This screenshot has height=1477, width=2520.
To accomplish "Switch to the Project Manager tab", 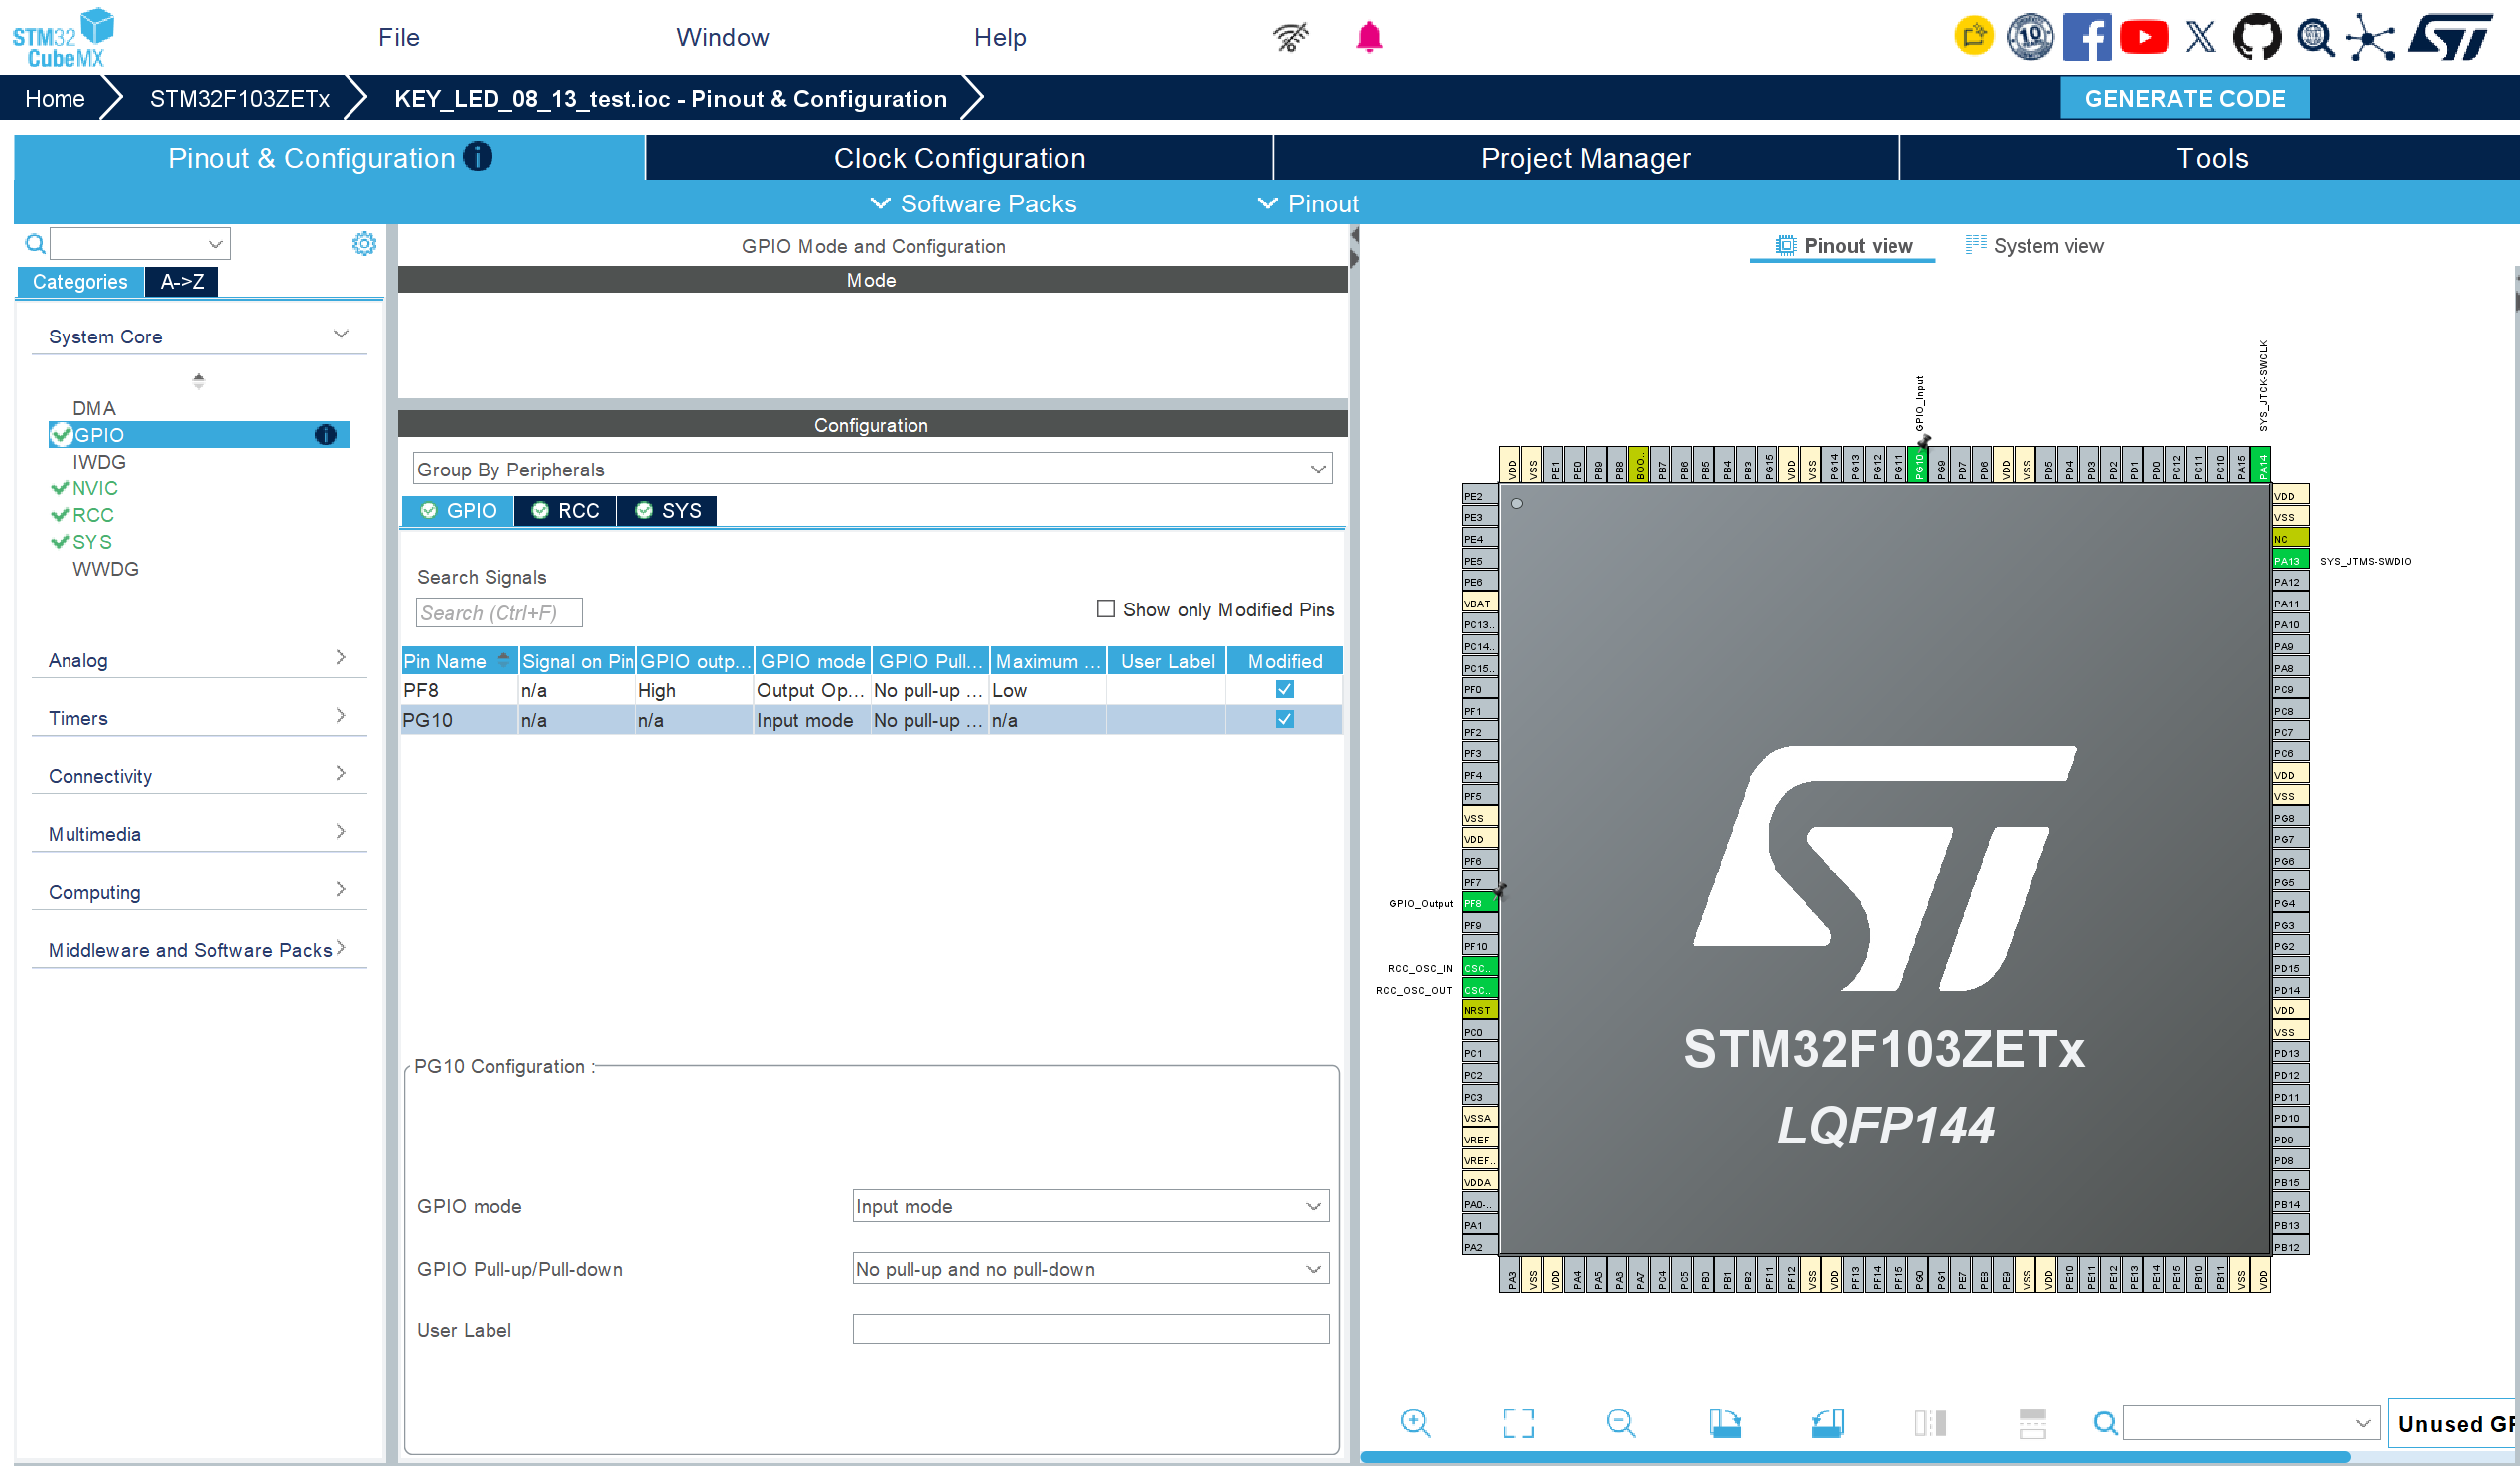I will click(1585, 158).
